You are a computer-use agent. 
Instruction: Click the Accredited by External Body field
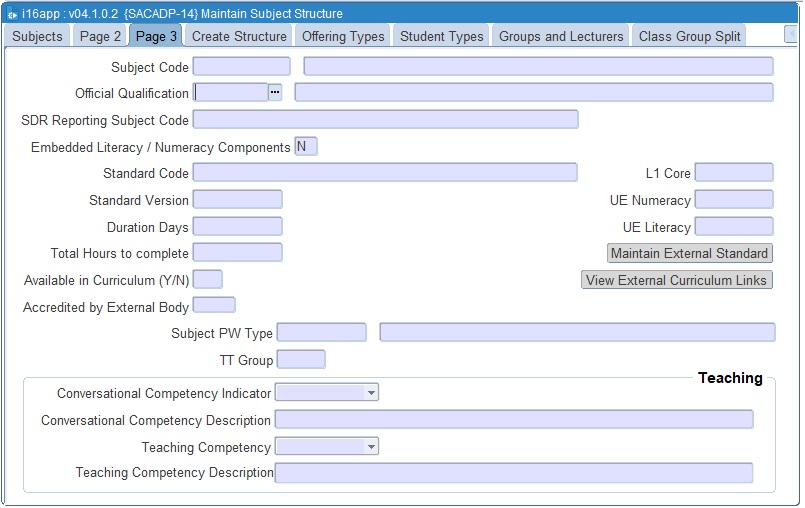click(214, 306)
